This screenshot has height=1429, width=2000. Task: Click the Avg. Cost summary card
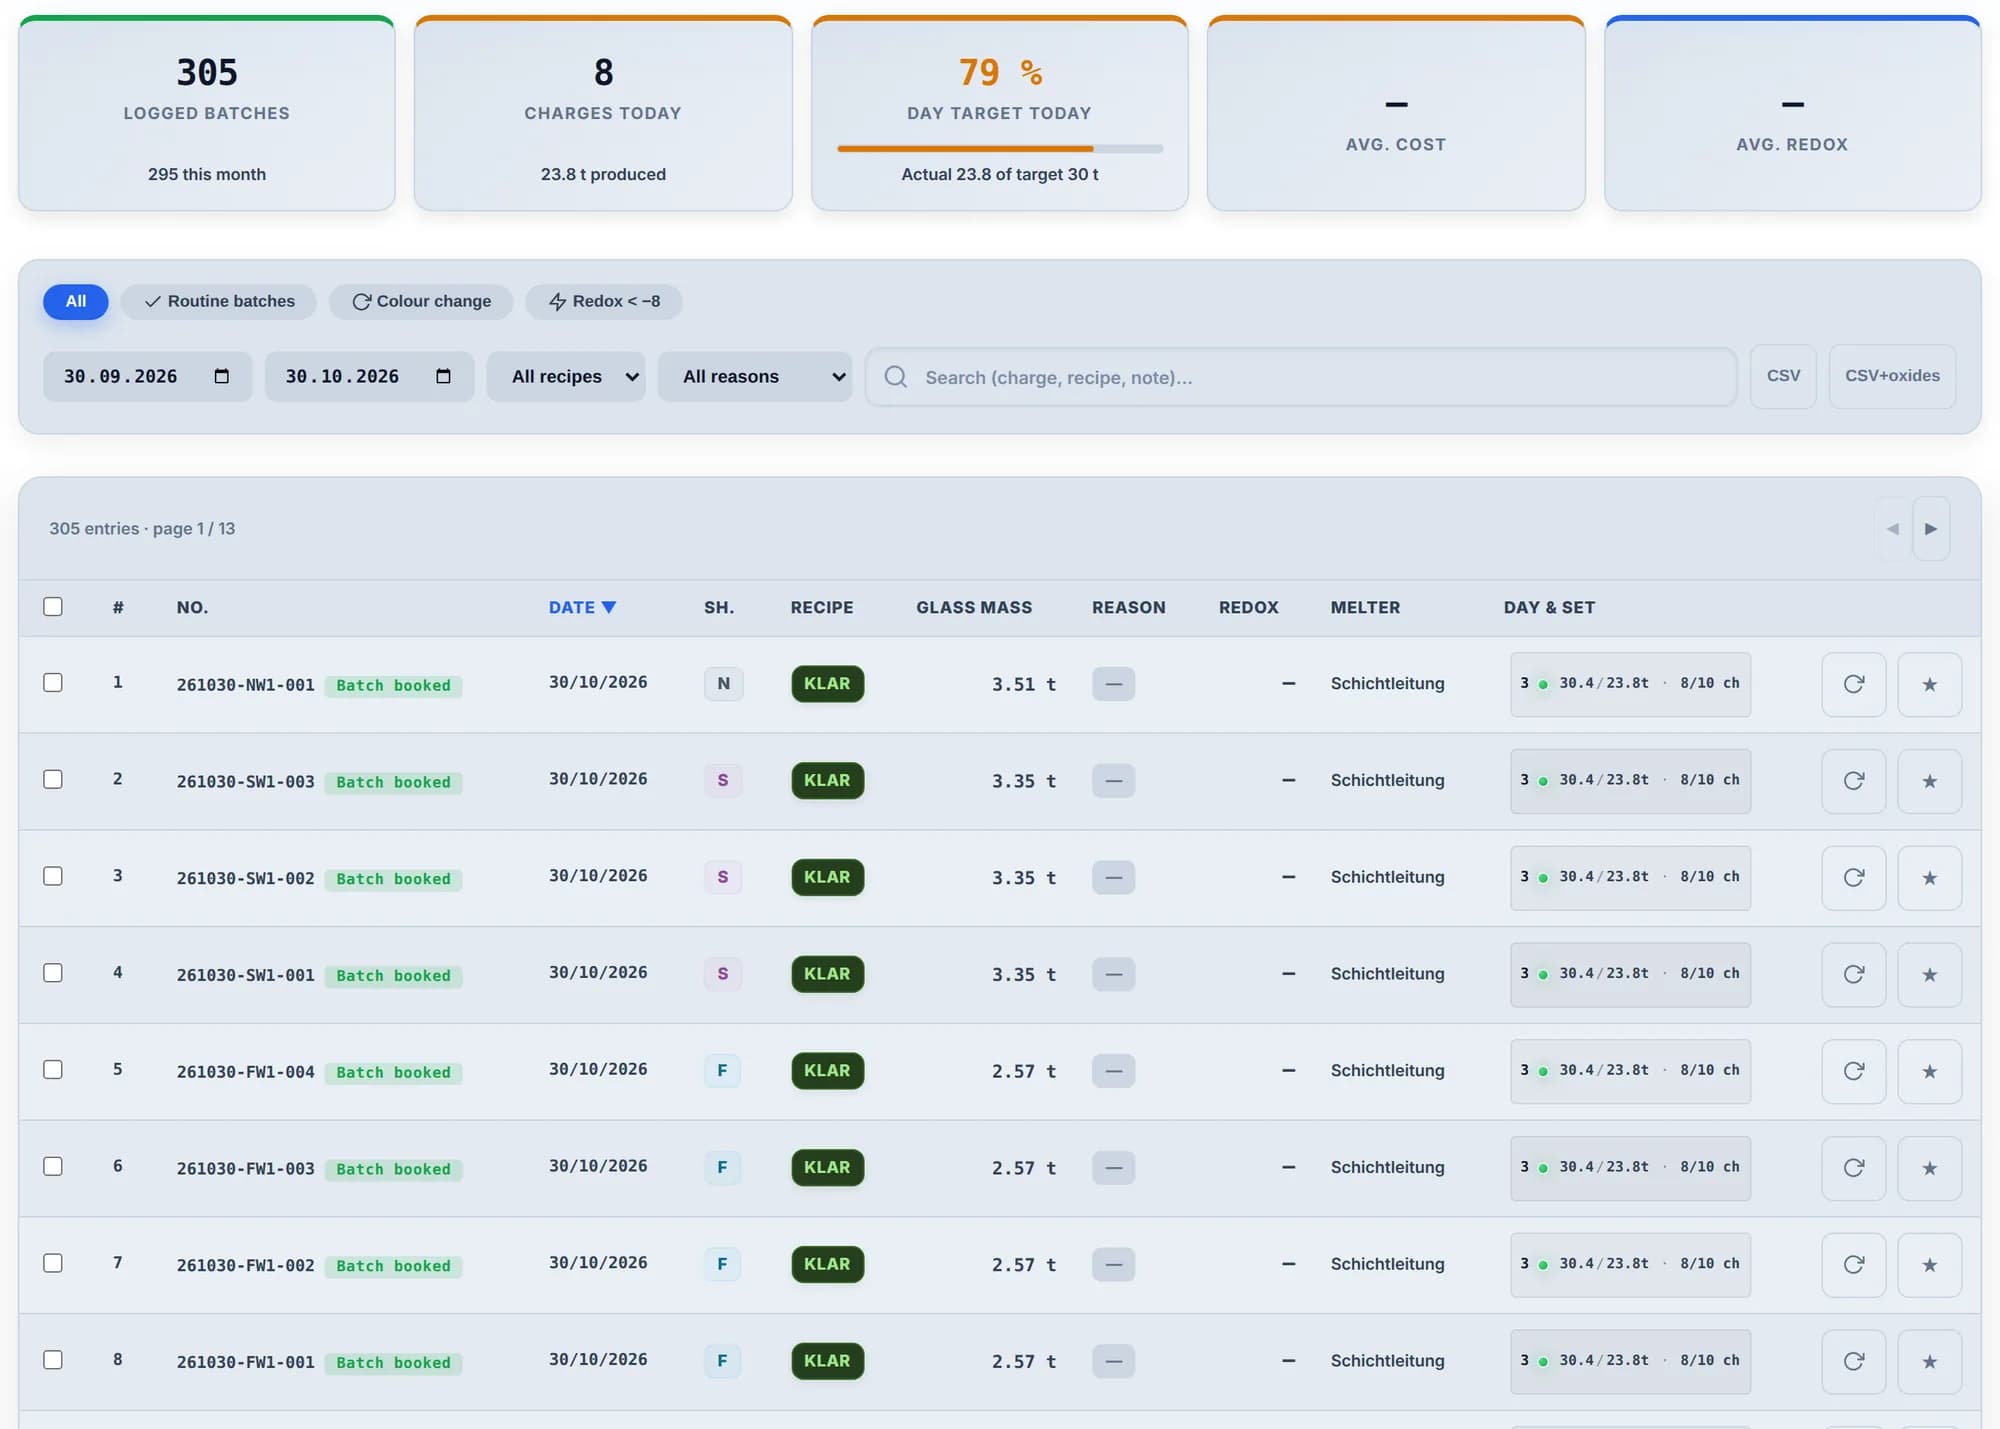pyautogui.click(x=1396, y=113)
